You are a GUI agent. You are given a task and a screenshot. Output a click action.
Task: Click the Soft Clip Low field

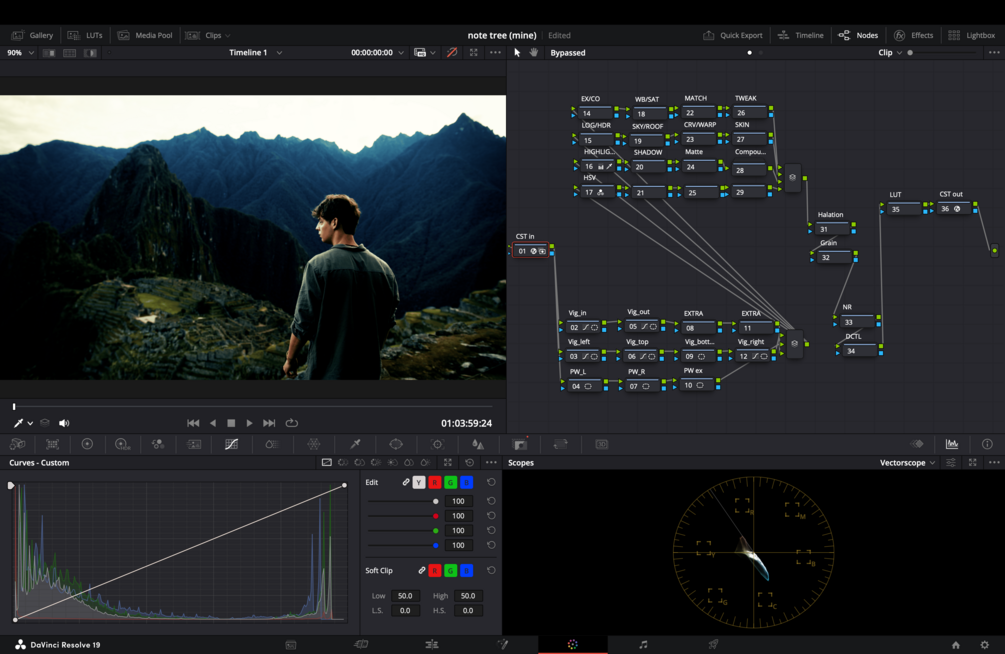click(404, 596)
